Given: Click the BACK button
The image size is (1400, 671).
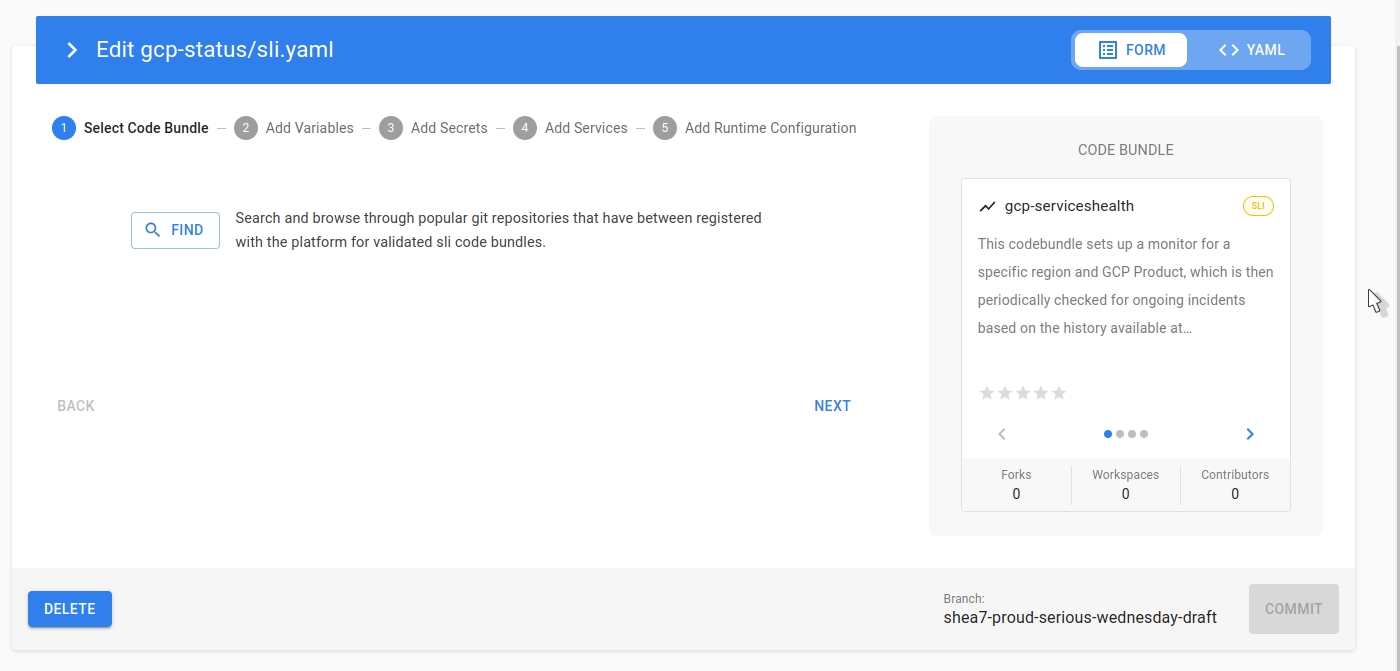Looking at the screenshot, I should point(76,406).
